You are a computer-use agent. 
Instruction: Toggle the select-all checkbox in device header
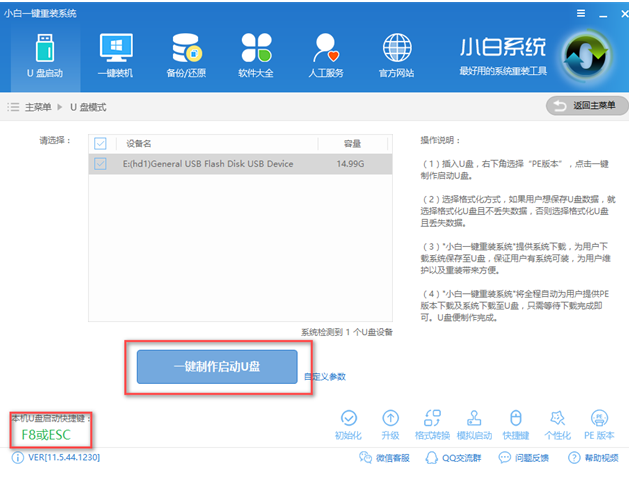[100, 143]
